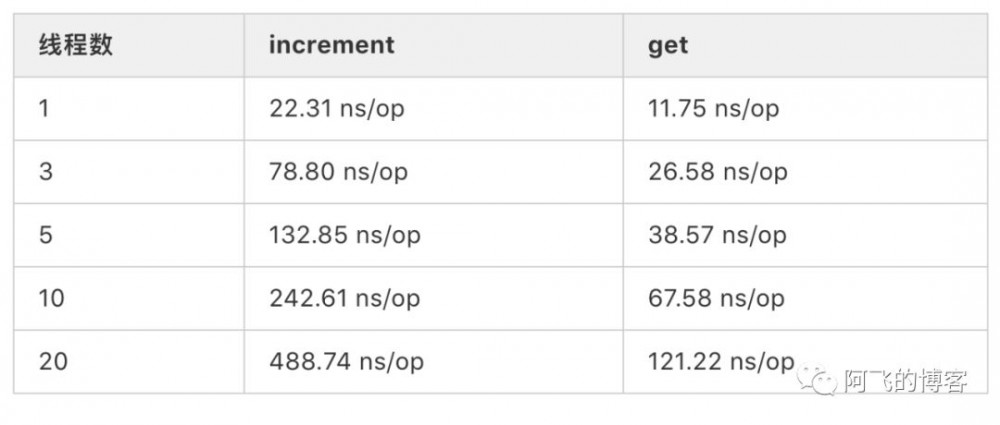Select the thread count 1 cell
1000x425 pixels.
(x=44, y=109)
